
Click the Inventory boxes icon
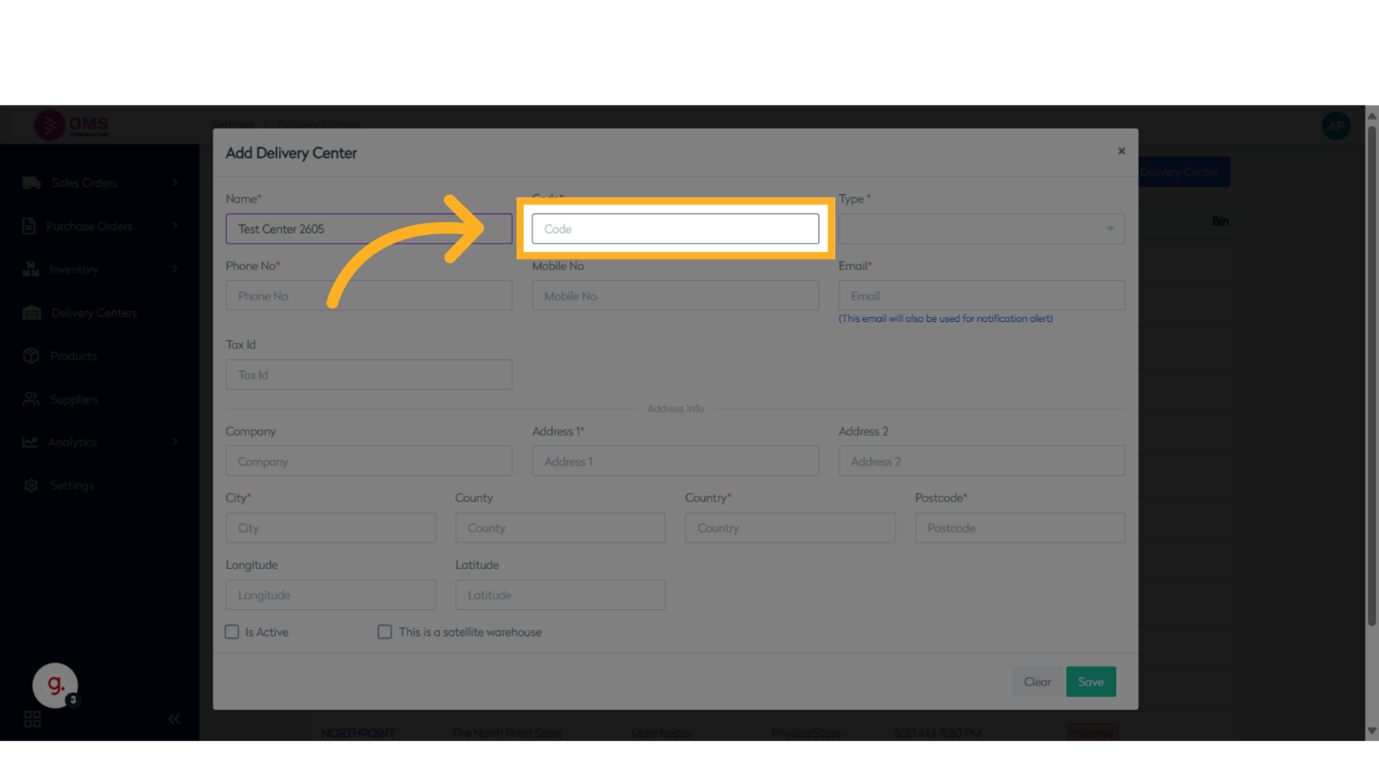pos(31,270)
